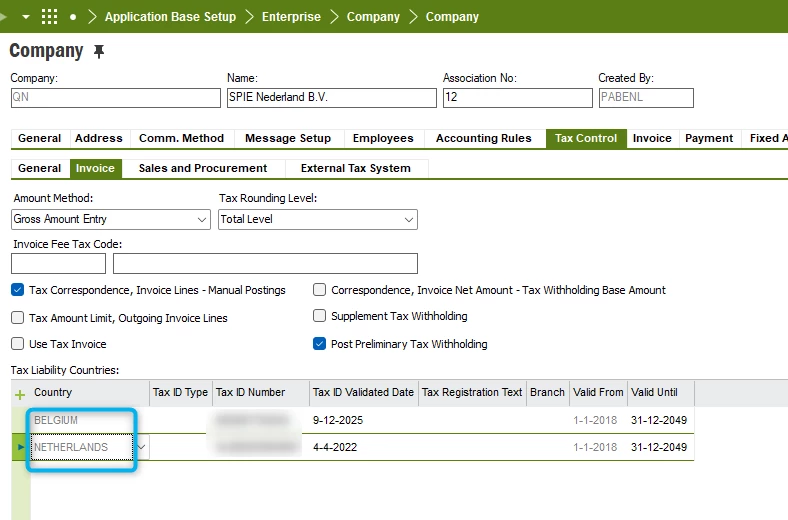
Task: Click the Name field SPIE Nederland B.V.
Action: (x=332, y=97)
